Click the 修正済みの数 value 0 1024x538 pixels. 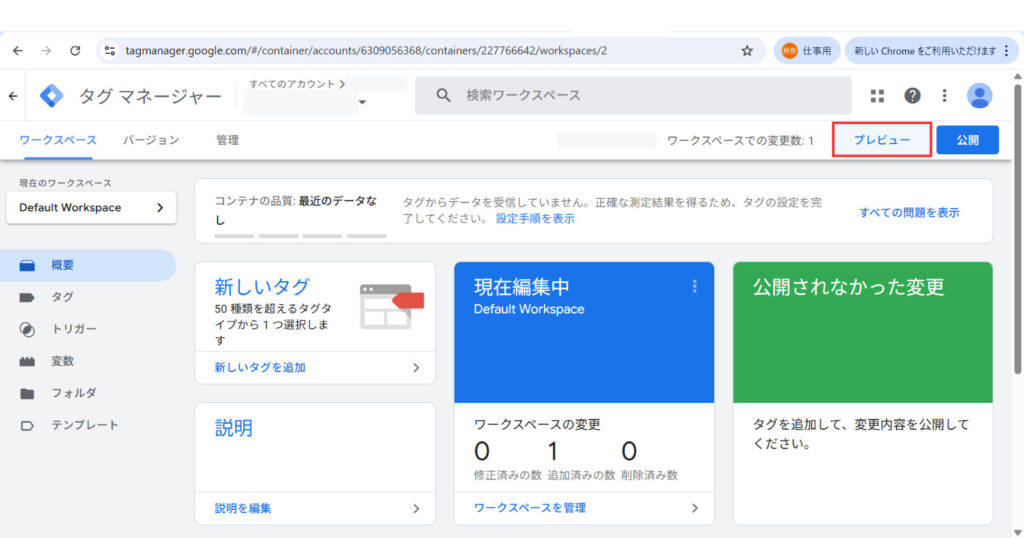482,451
